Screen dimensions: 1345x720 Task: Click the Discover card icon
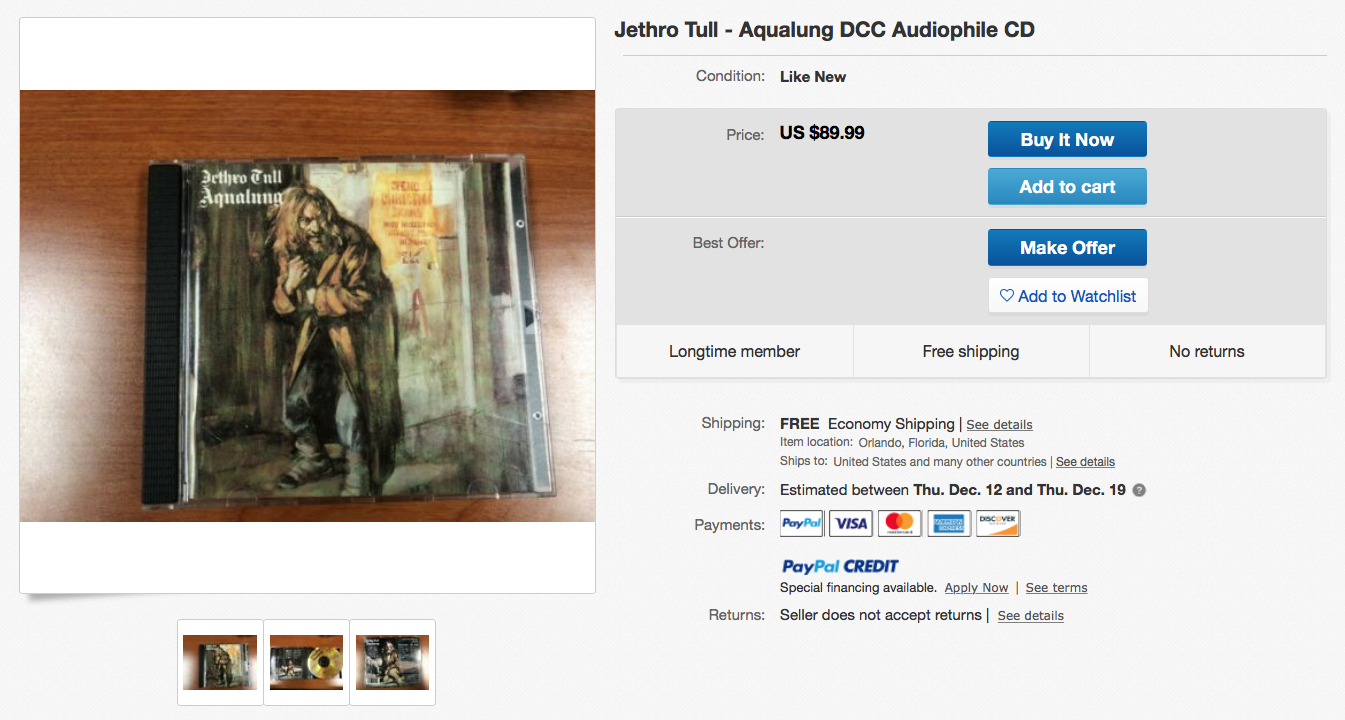tap(998, 523)
